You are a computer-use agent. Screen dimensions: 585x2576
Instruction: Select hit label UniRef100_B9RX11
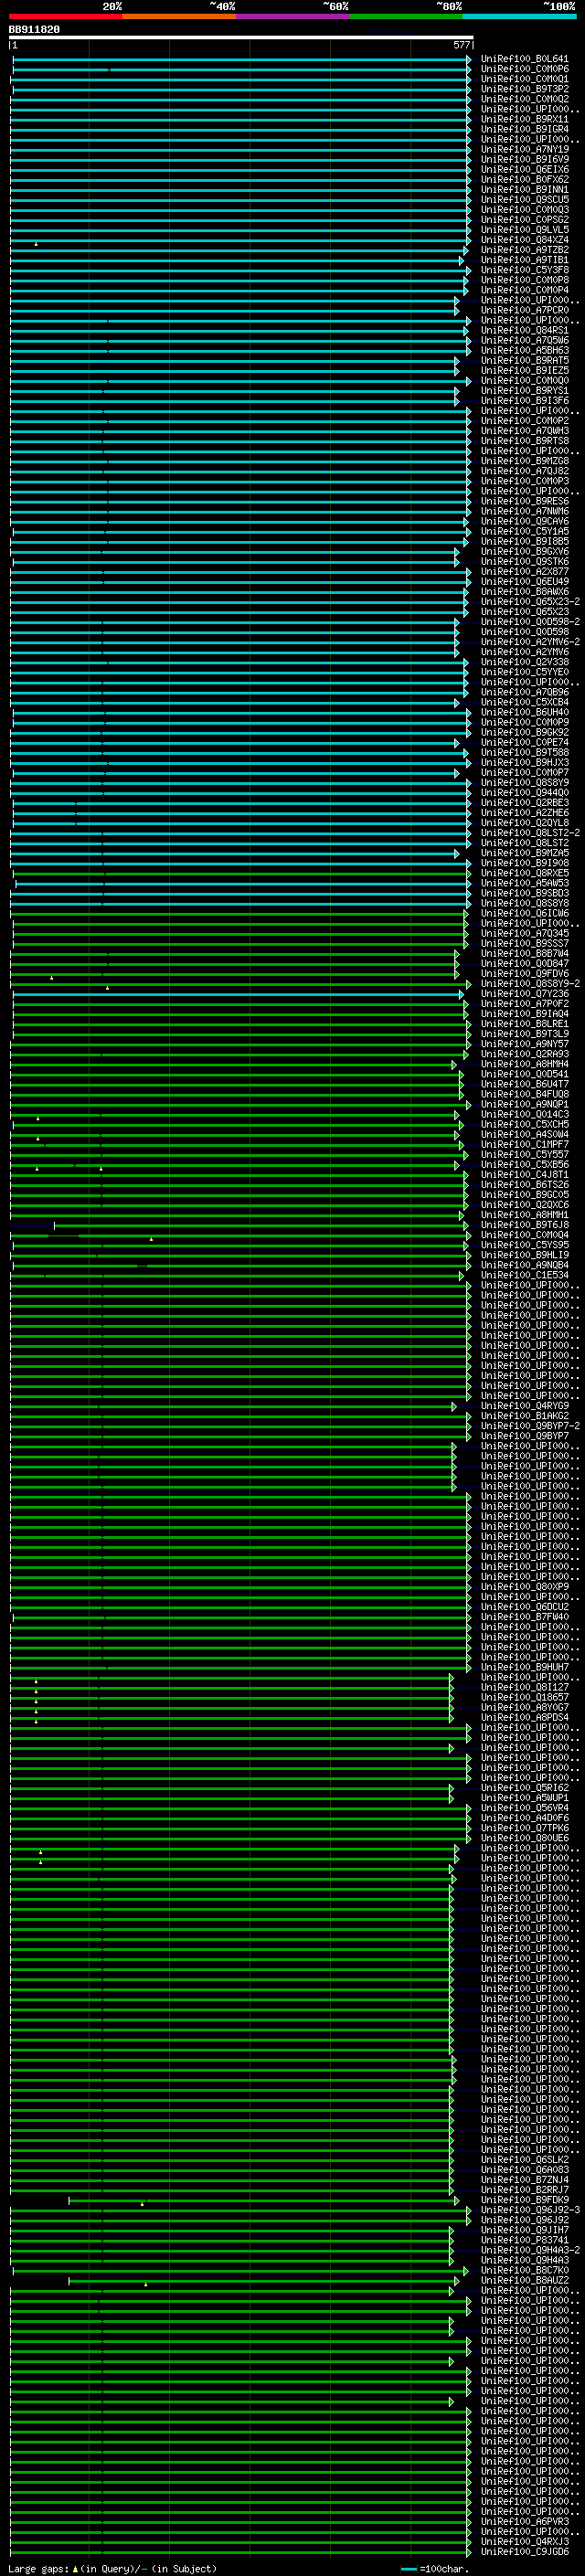524,119
